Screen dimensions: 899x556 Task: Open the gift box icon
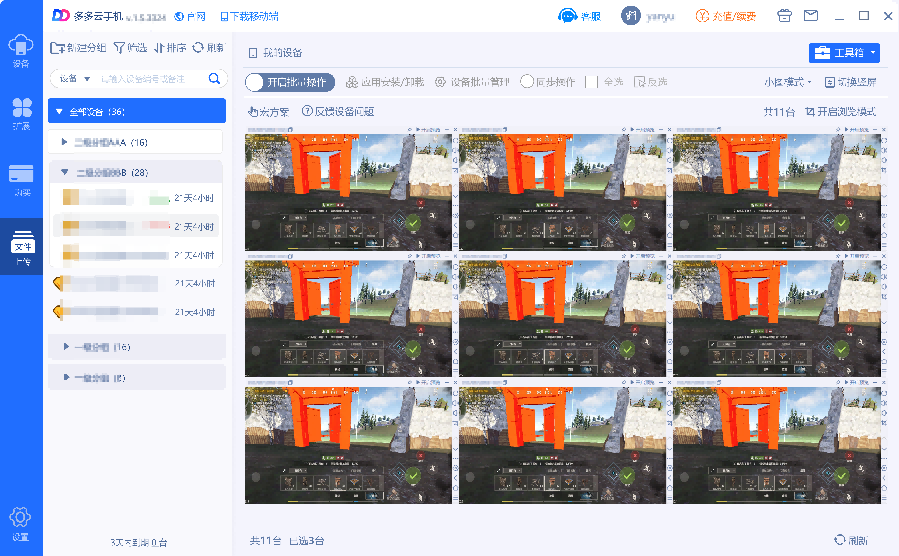[784, 16]
